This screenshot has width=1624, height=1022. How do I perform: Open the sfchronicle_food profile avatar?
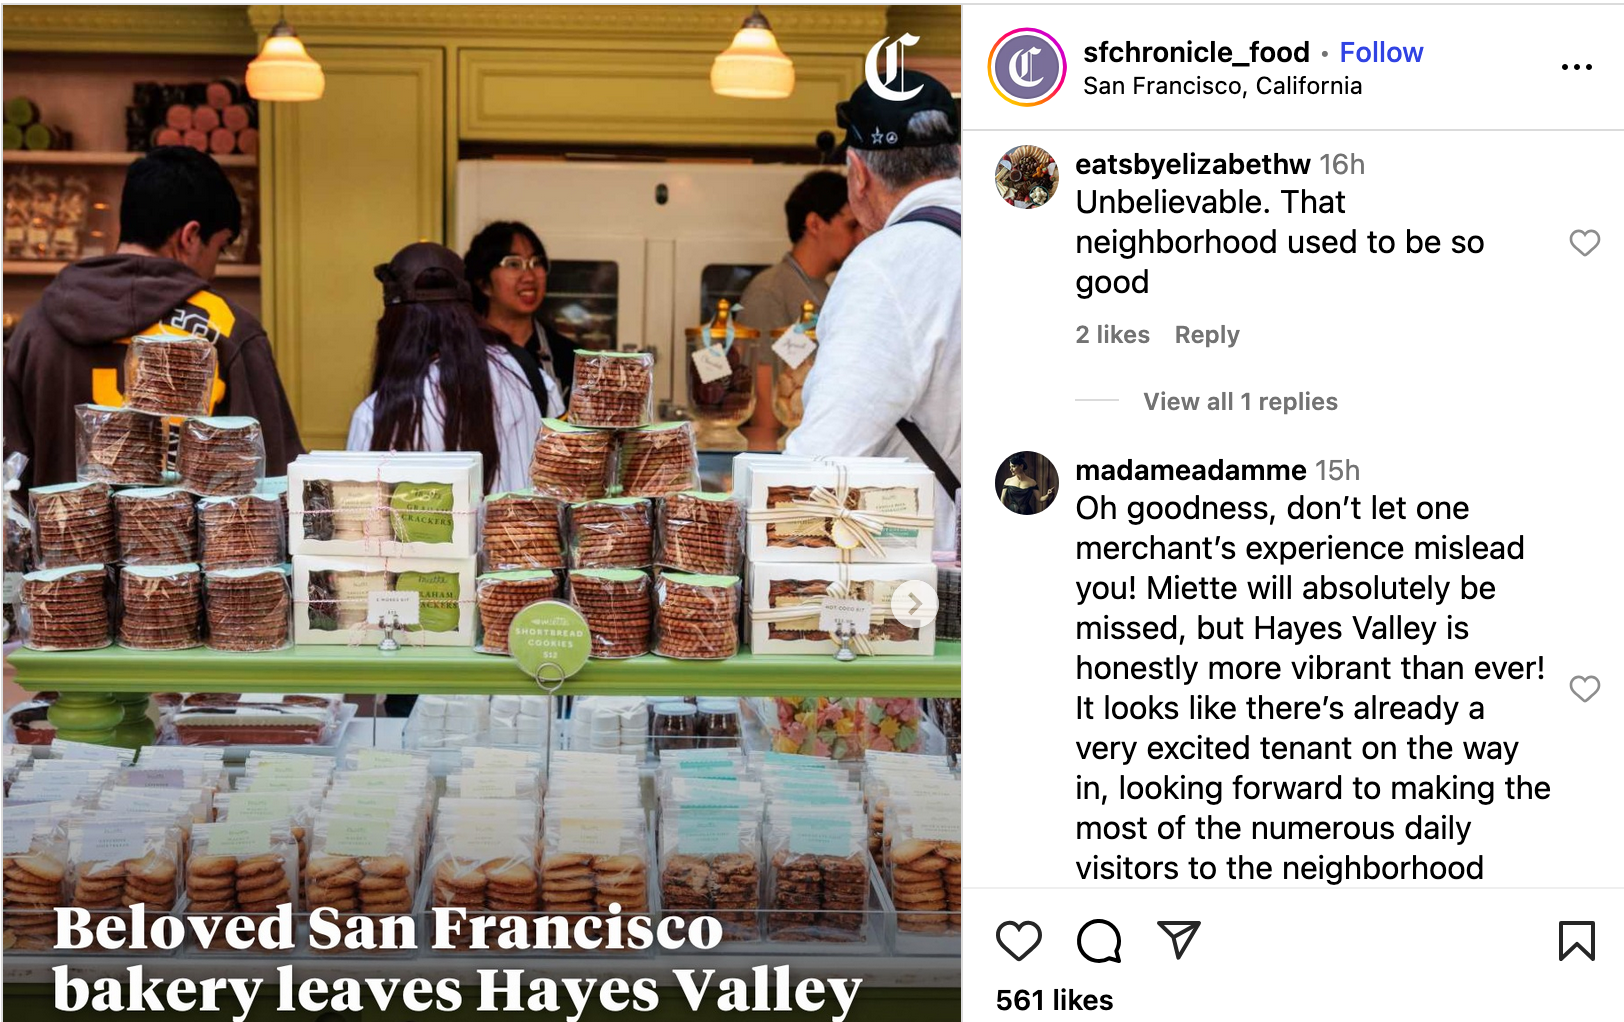[x=1026, y=67]
